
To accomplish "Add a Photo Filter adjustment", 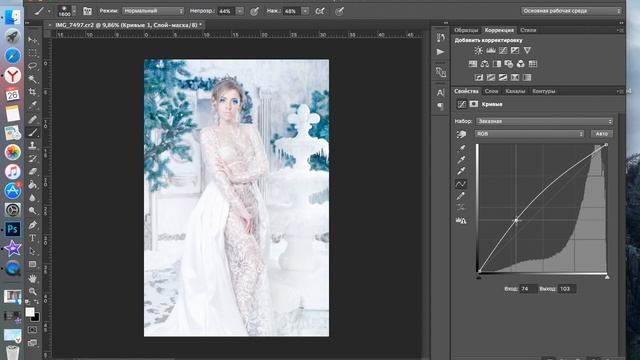I will tap(509, 64).
